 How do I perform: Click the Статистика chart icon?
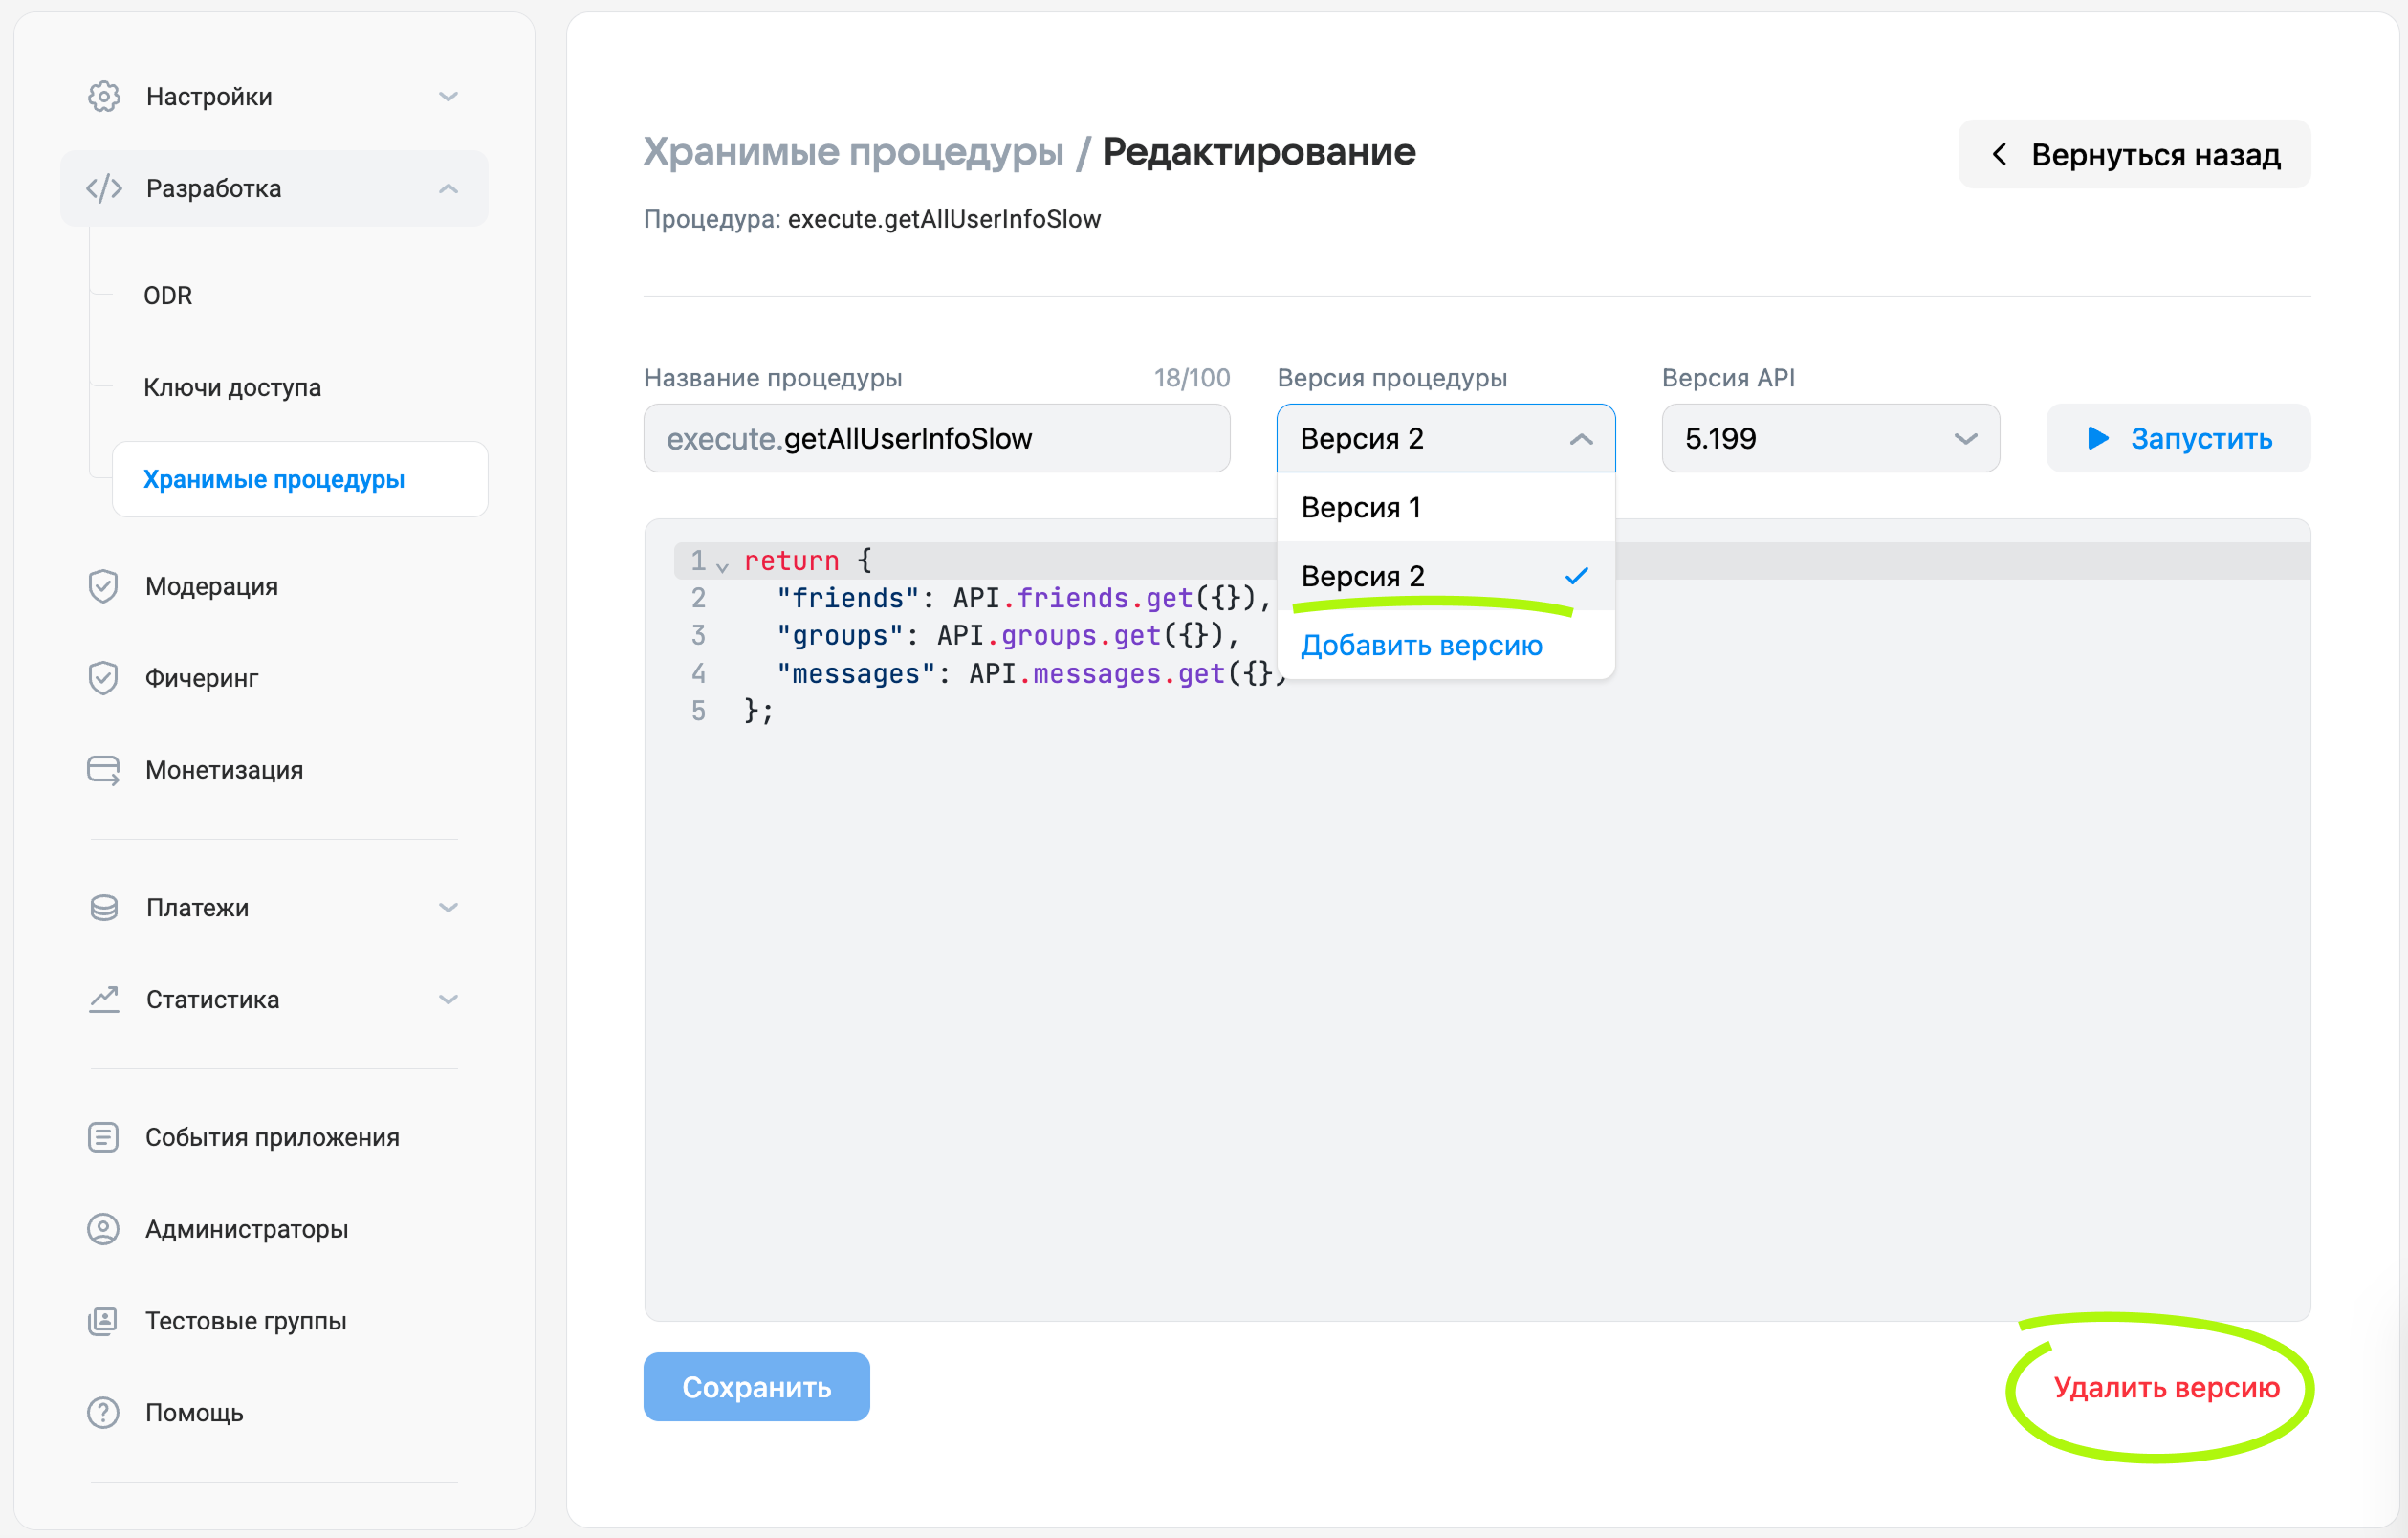coord(104,1000)
